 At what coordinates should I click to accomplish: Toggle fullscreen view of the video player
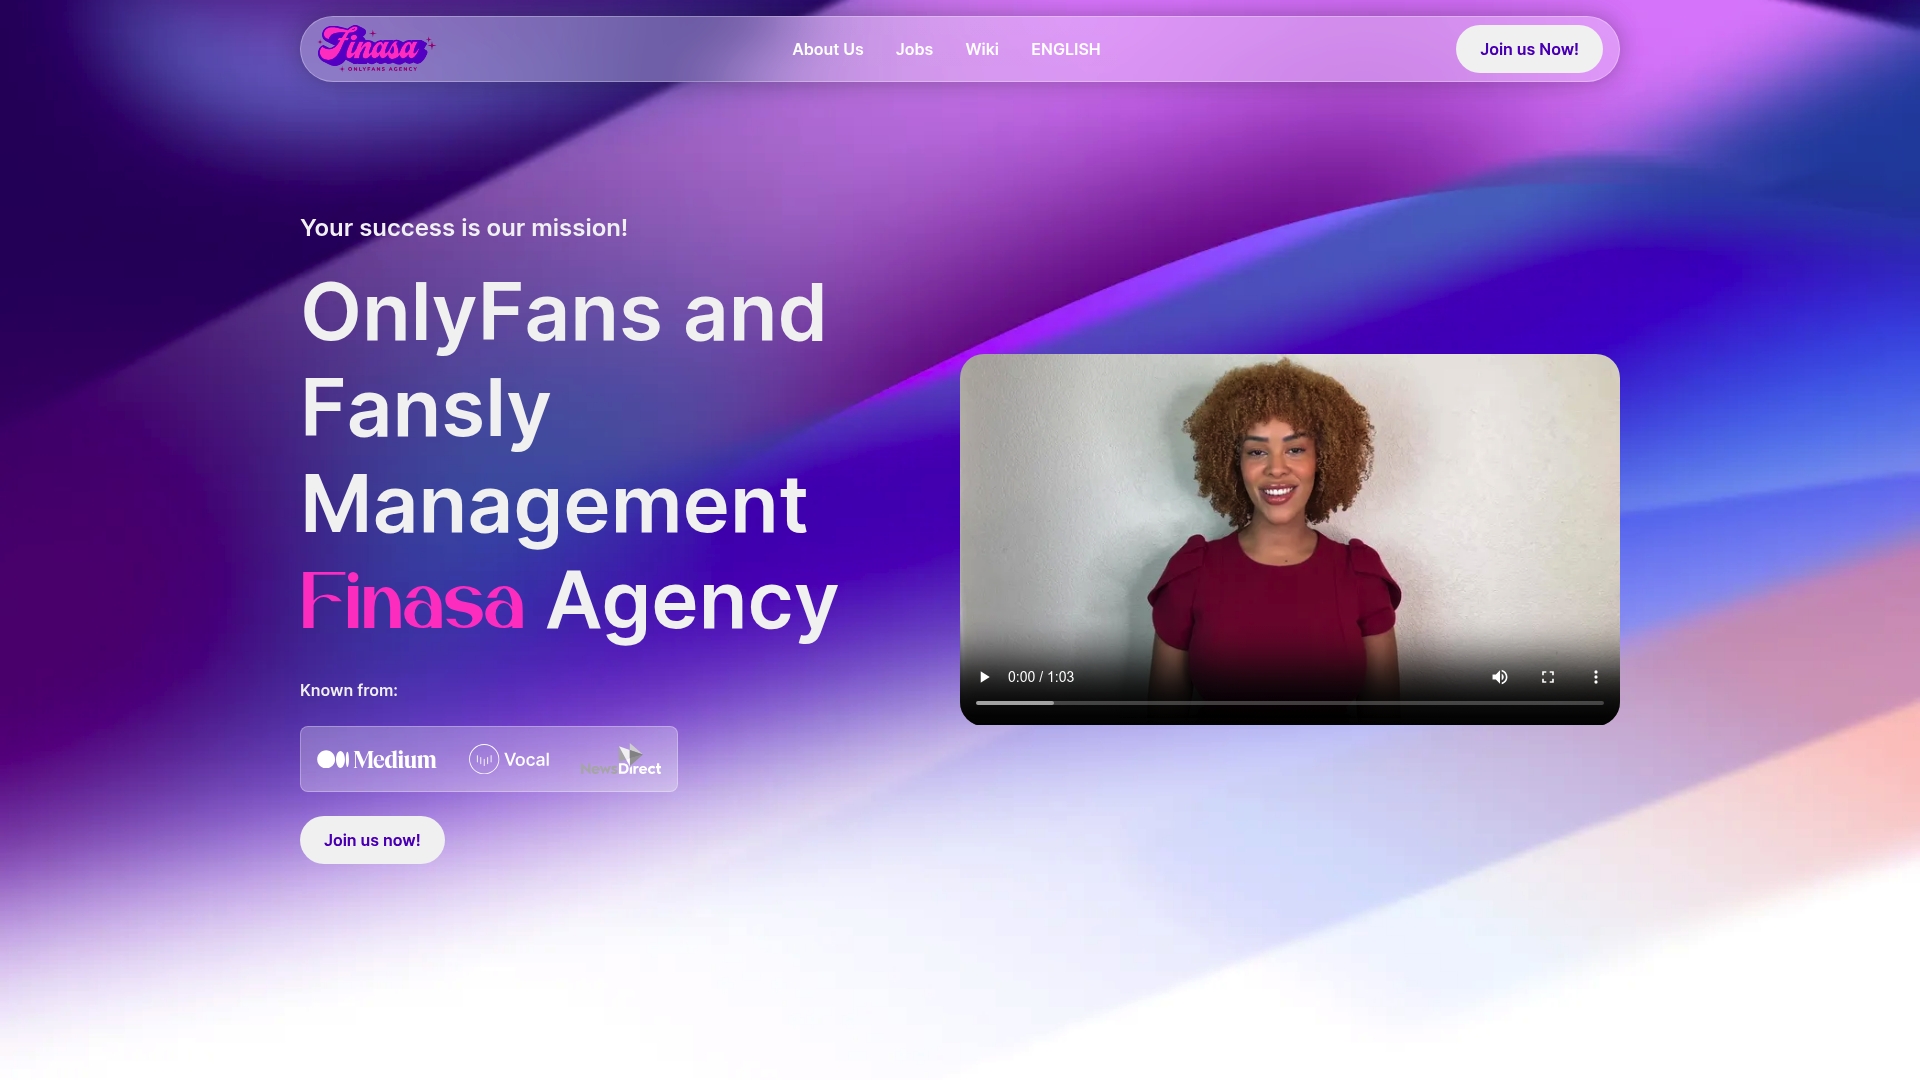[1548, 677]
